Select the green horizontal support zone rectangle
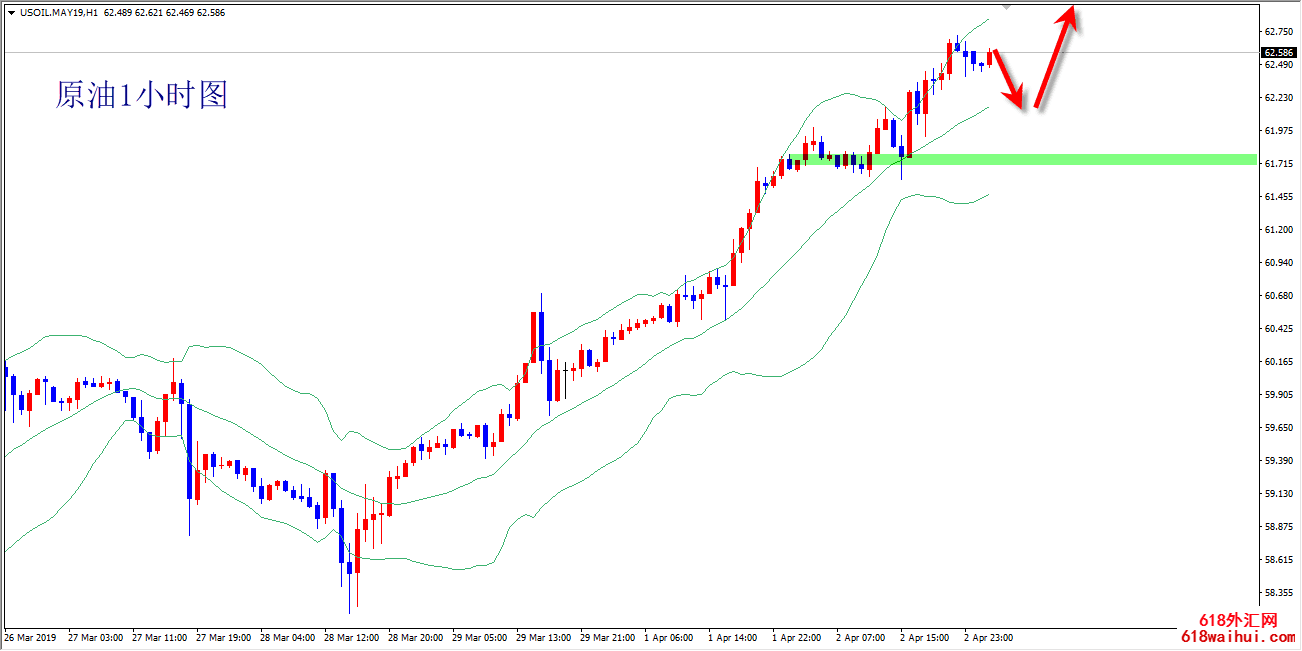 [x=1100, y=159]
